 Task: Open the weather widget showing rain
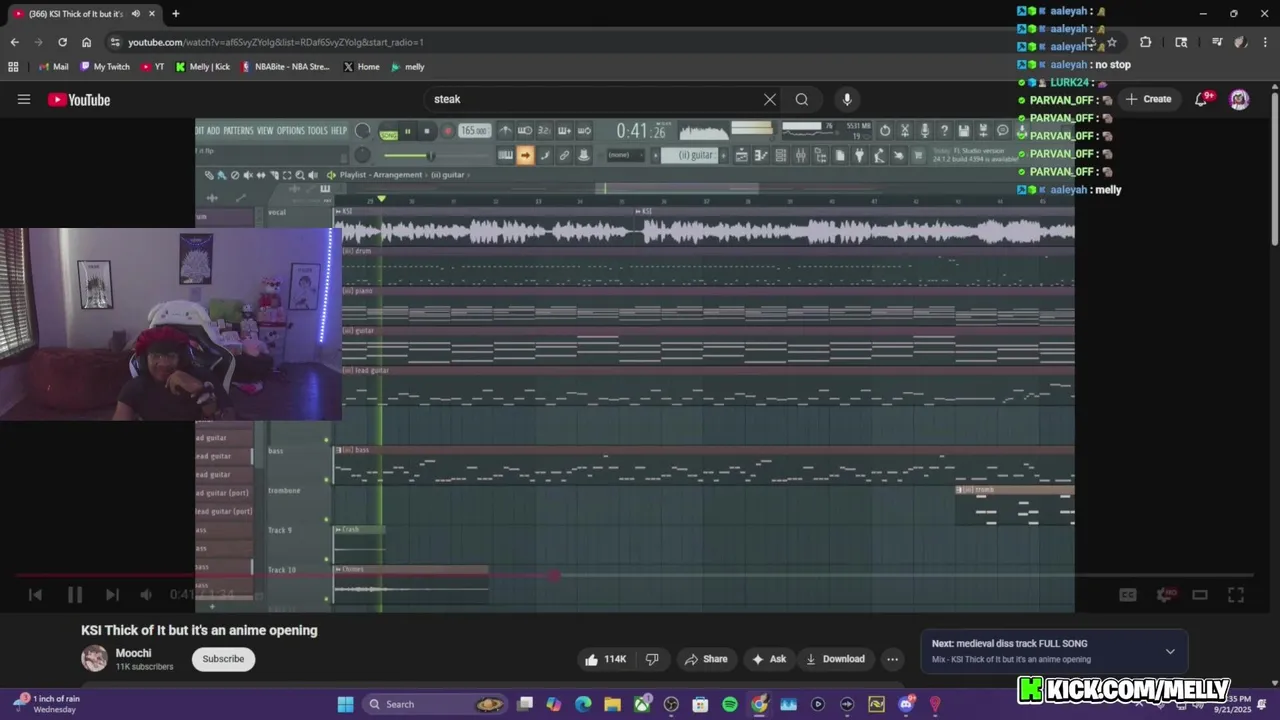[47, 704]
